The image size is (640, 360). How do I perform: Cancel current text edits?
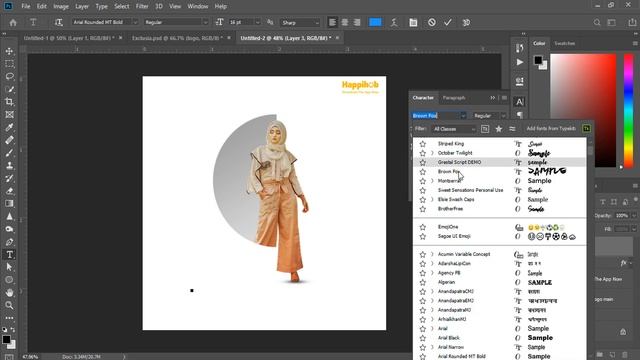pyautogui.click(x=431, y=22)
